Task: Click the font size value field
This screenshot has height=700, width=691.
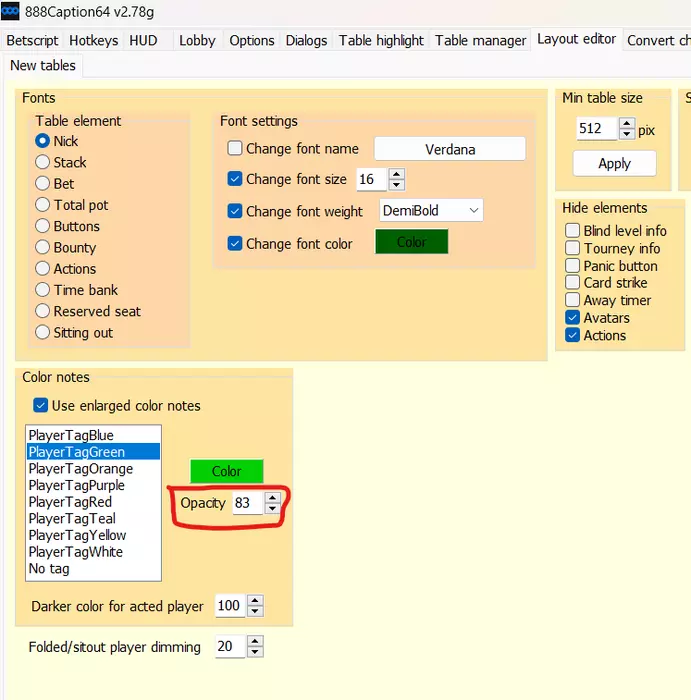Action: click(x=372, y=179)
